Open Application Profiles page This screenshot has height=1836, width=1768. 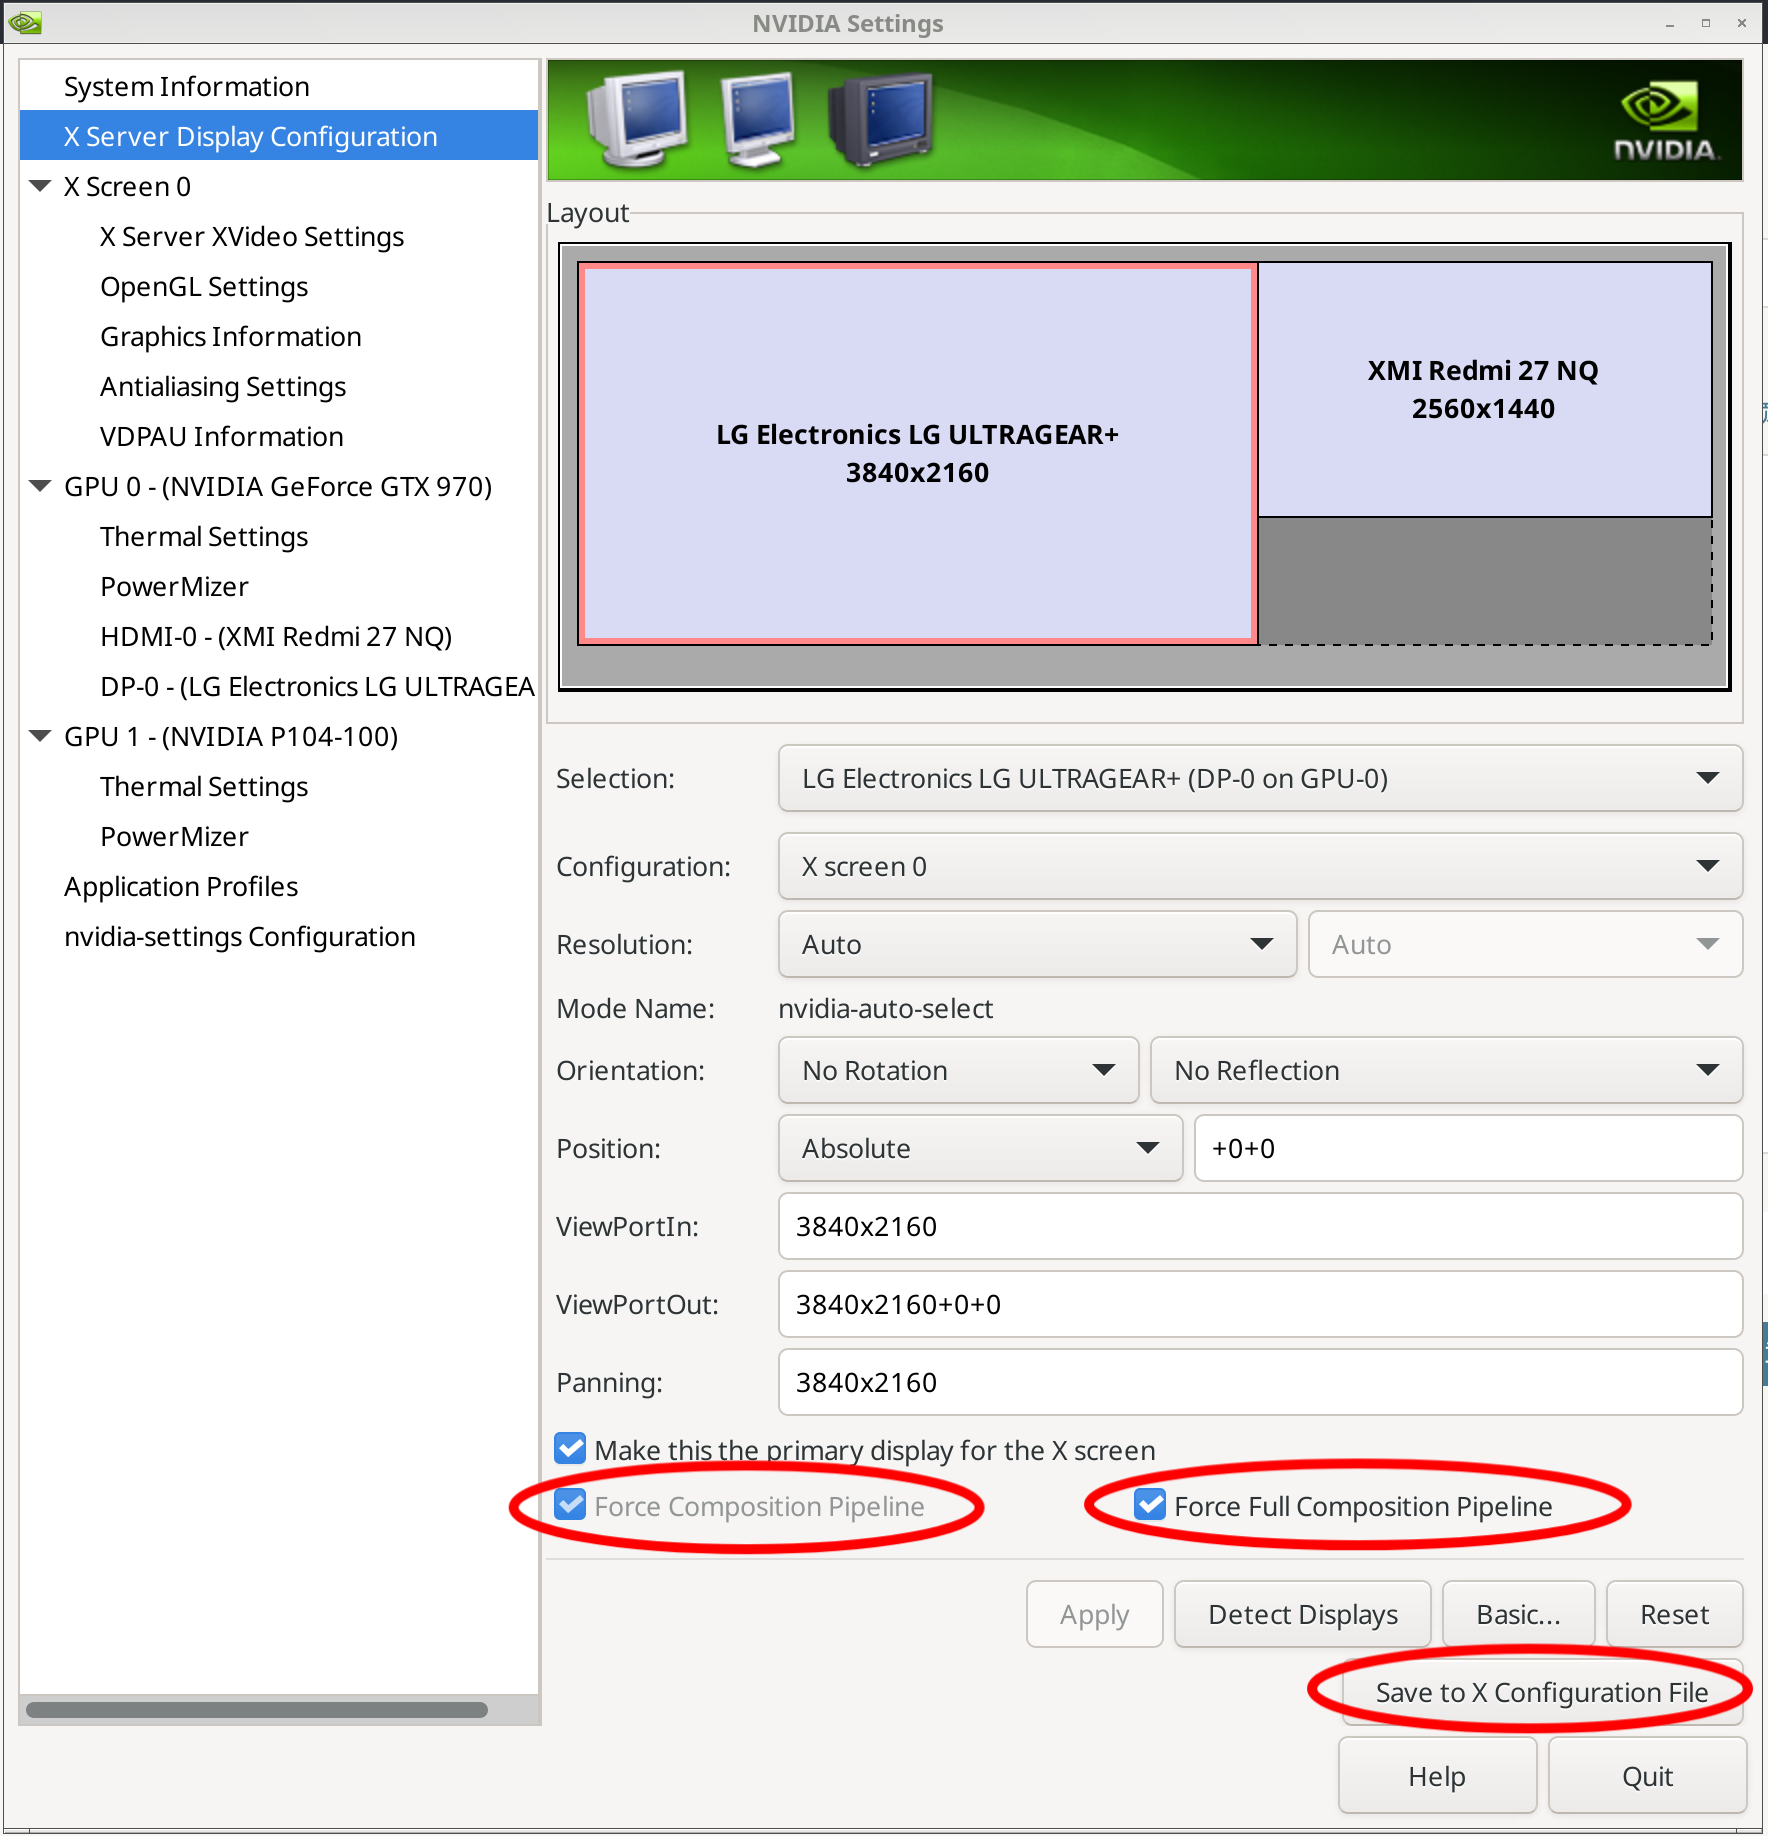tap(181, 886)
